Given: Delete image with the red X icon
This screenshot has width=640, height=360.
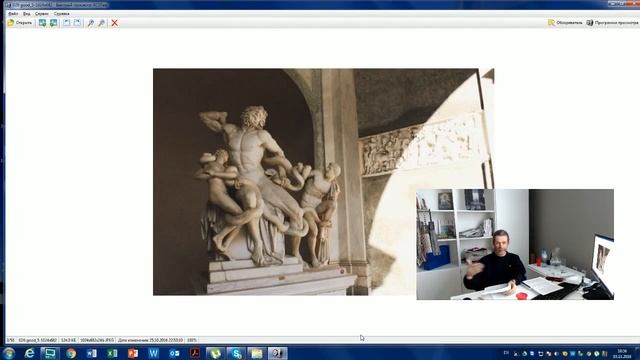Looking at the screenshot, I should point(115,23).
